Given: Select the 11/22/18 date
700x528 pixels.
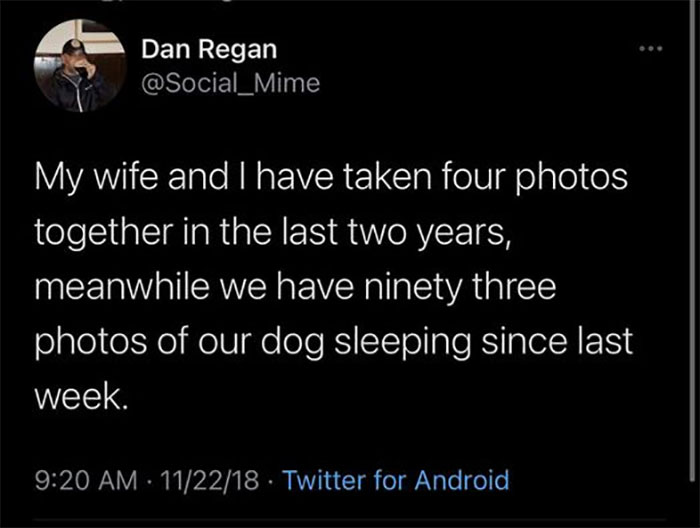Looking at the screenshot, I should (x=210, y=479).
